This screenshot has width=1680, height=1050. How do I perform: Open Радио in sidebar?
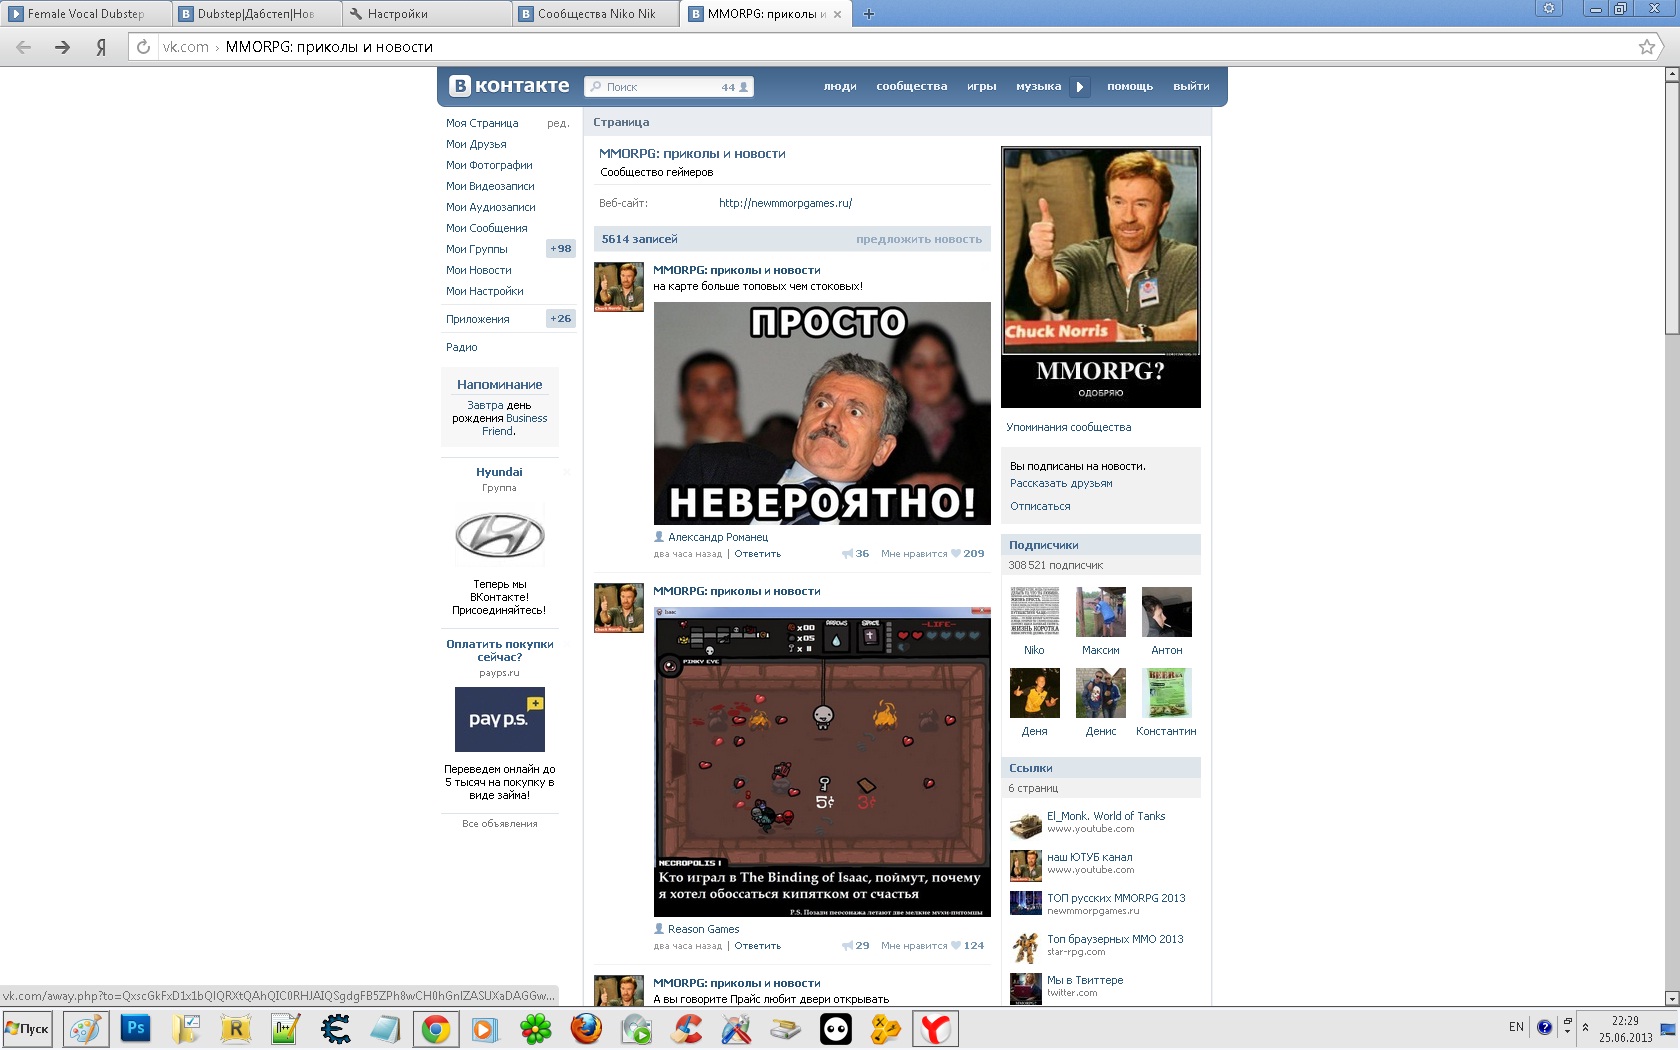click(462, 348)
